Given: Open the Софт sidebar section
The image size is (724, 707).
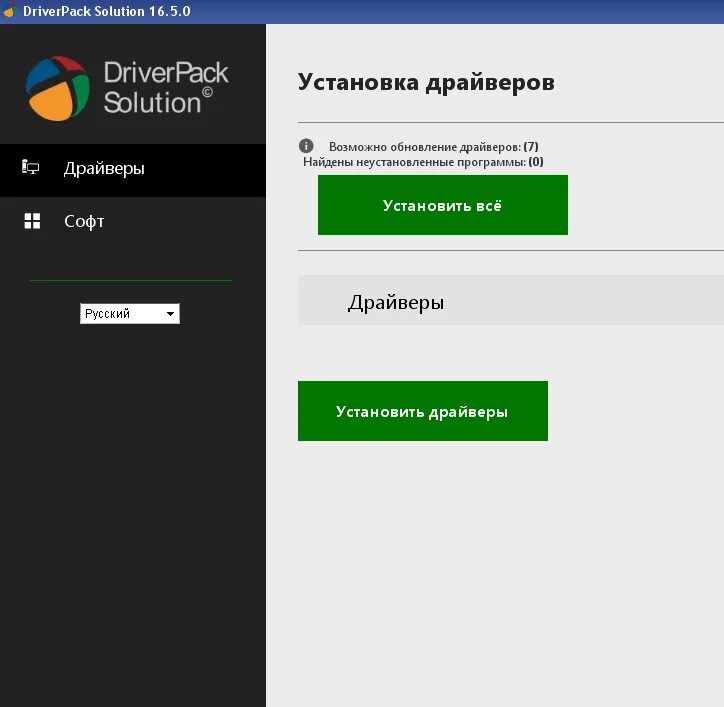Looking at the screenshot, I should [x=133, y=221].
